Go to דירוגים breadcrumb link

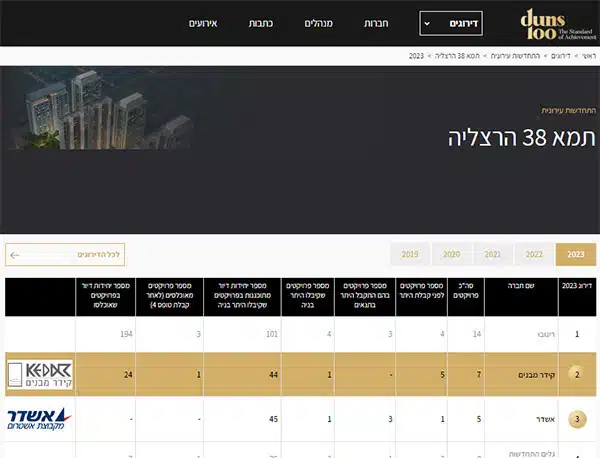coord(561,56)
